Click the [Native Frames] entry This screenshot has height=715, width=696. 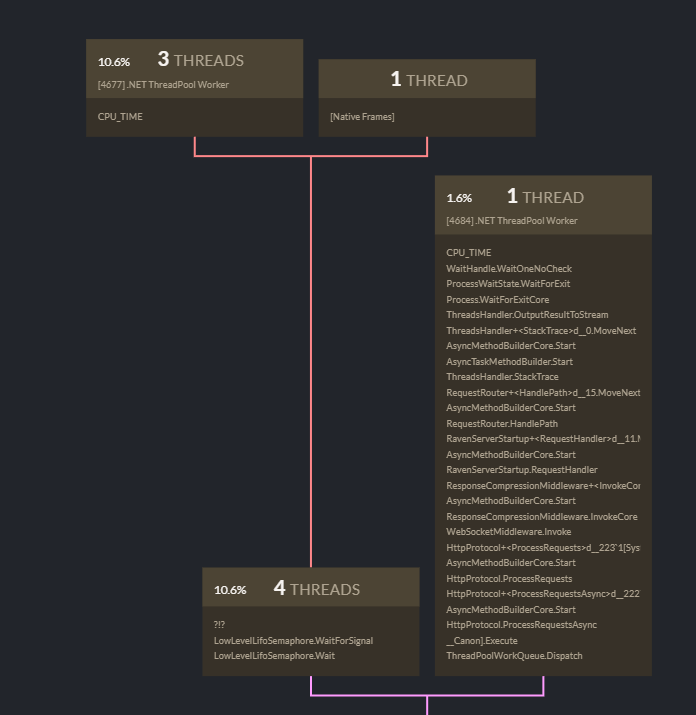click(x=362, y=117)
